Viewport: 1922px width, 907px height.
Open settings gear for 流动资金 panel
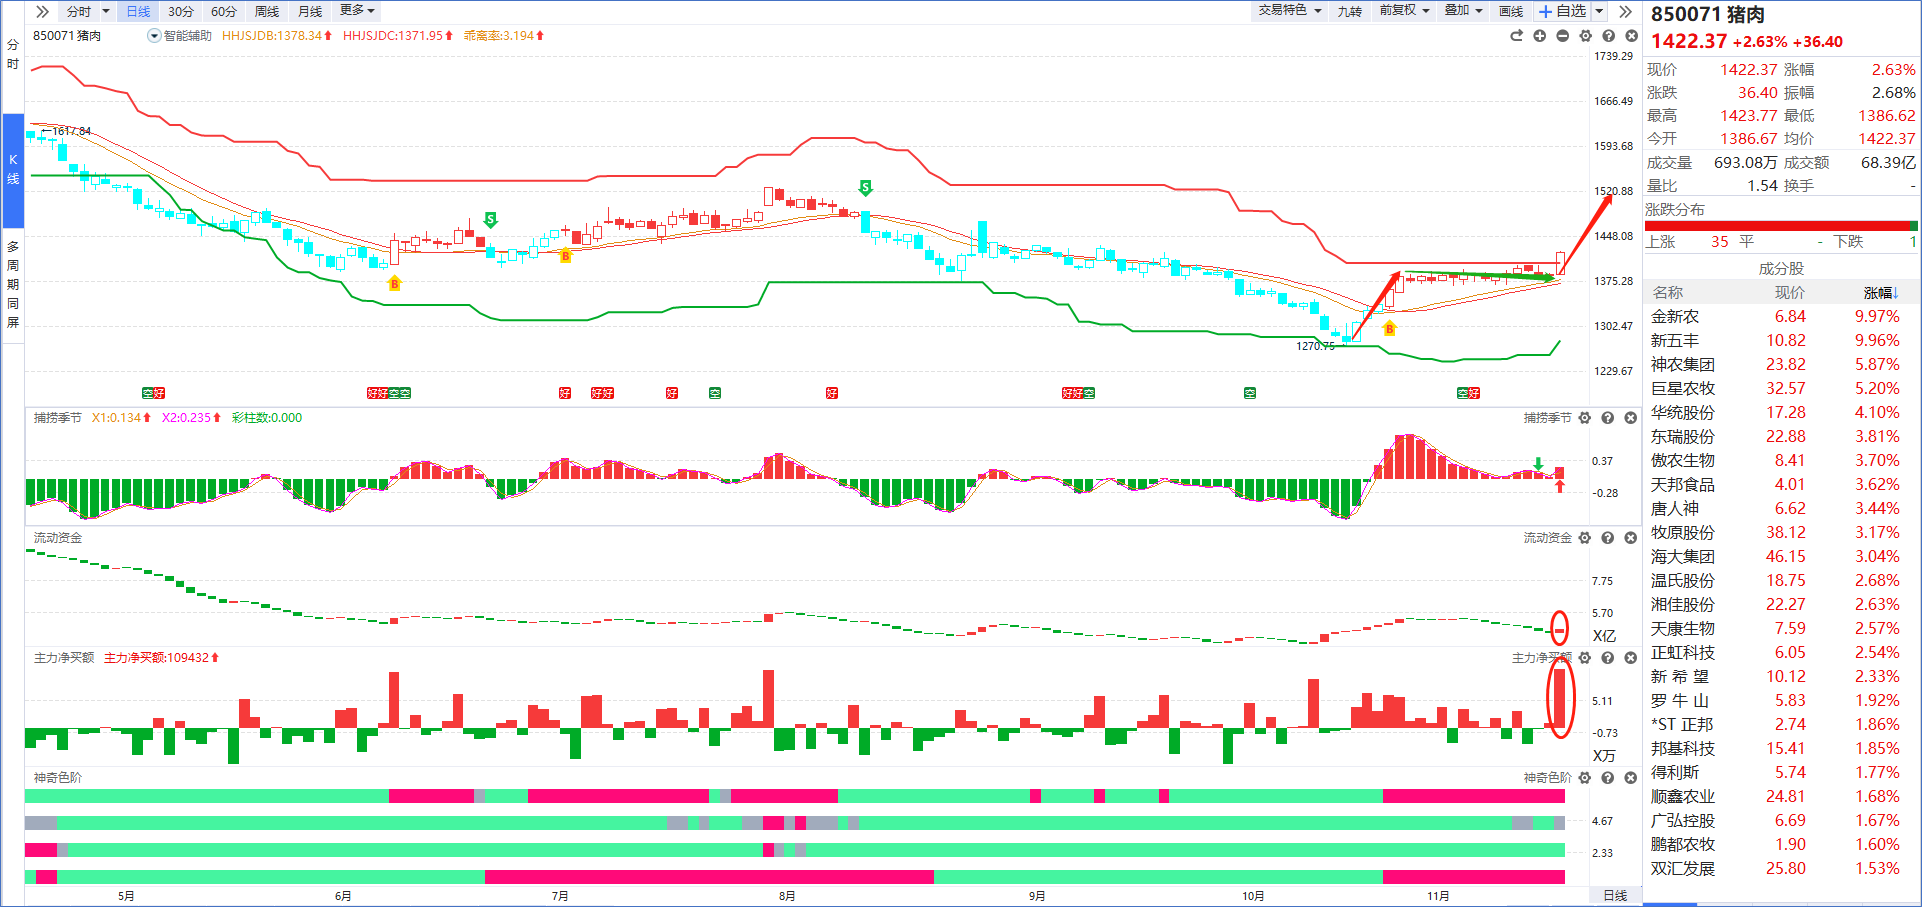point(1585,538)
